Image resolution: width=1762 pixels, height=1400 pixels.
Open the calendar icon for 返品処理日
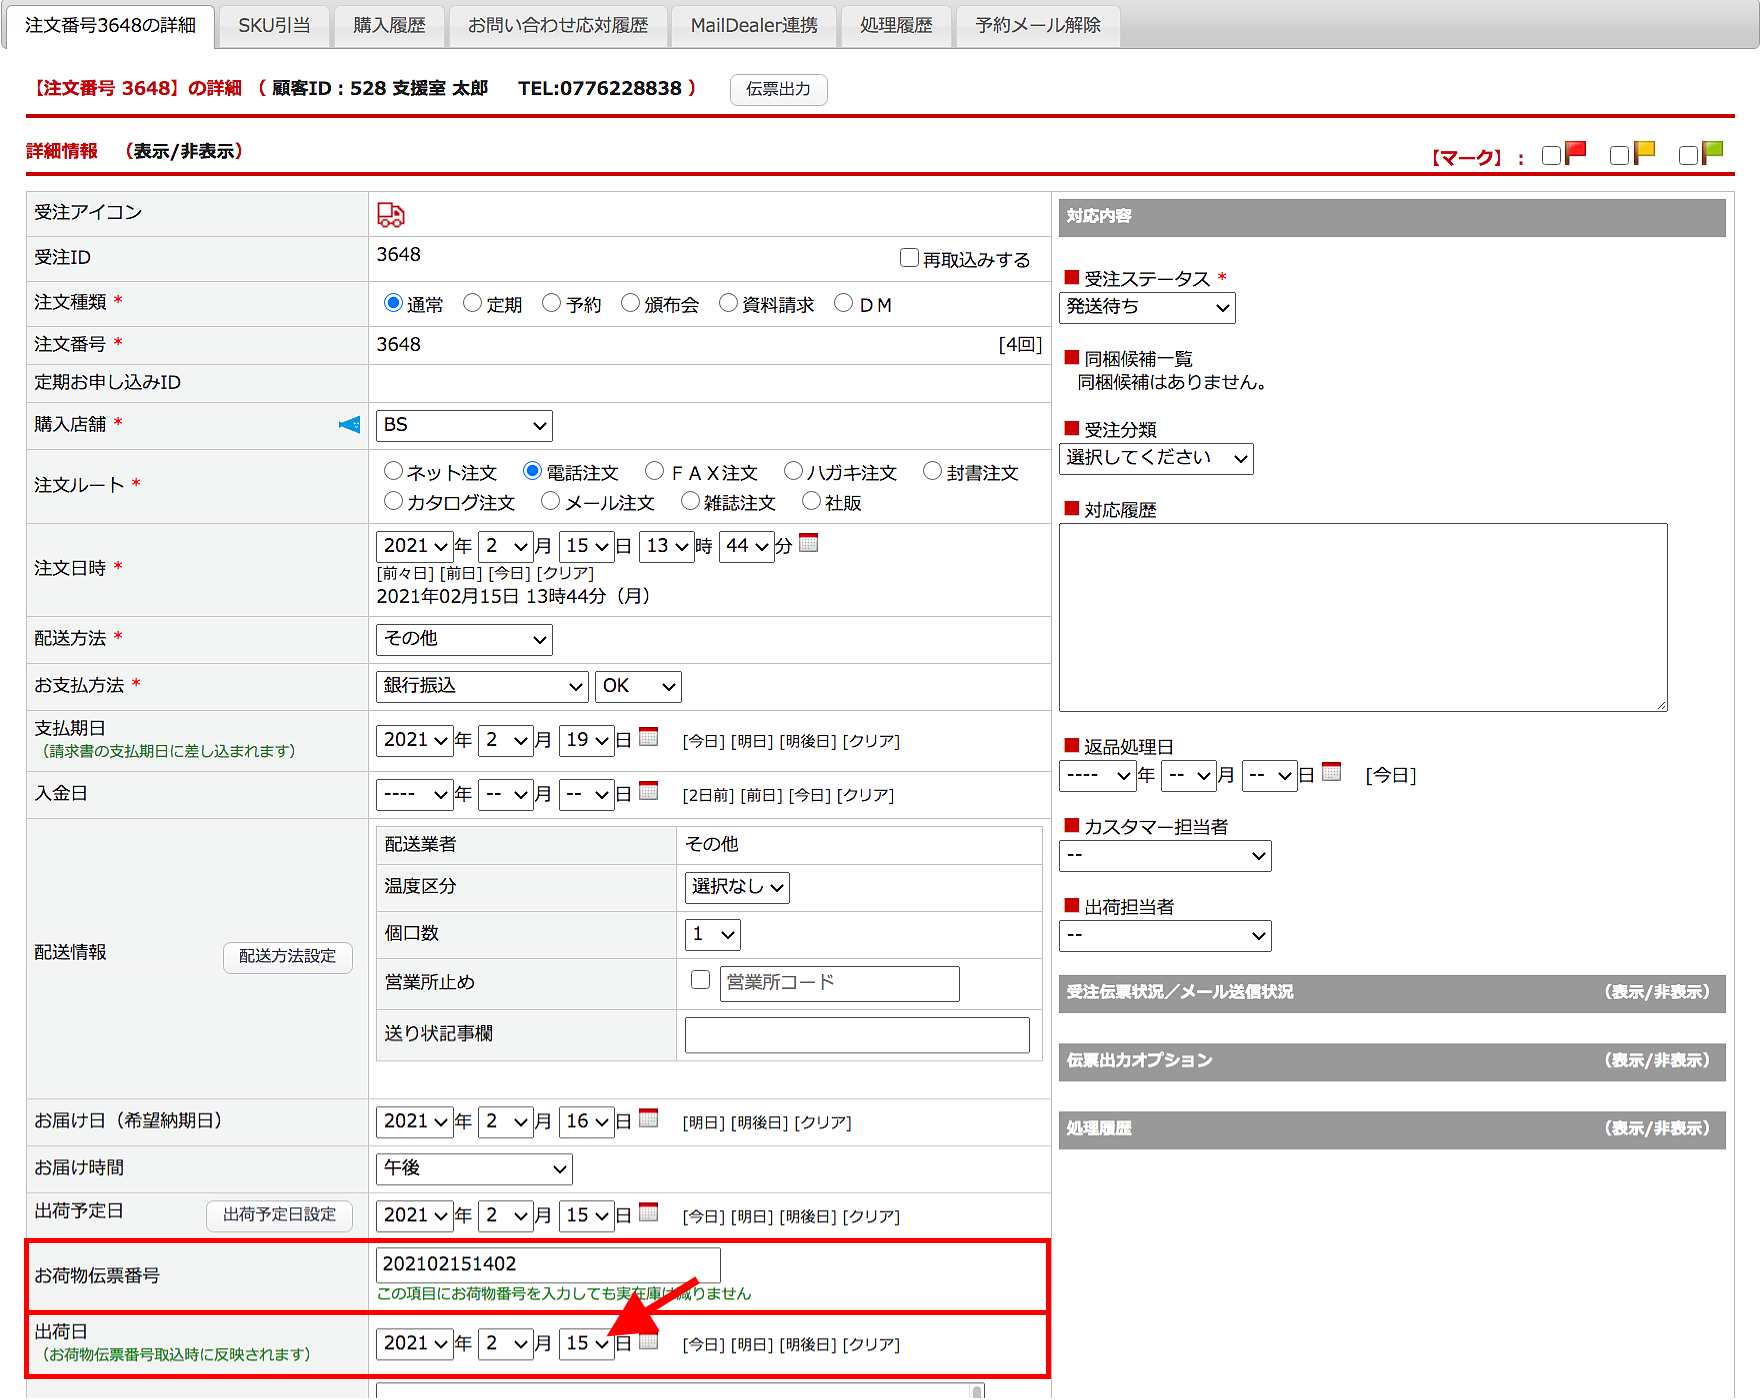click(x=1332, y=772)
